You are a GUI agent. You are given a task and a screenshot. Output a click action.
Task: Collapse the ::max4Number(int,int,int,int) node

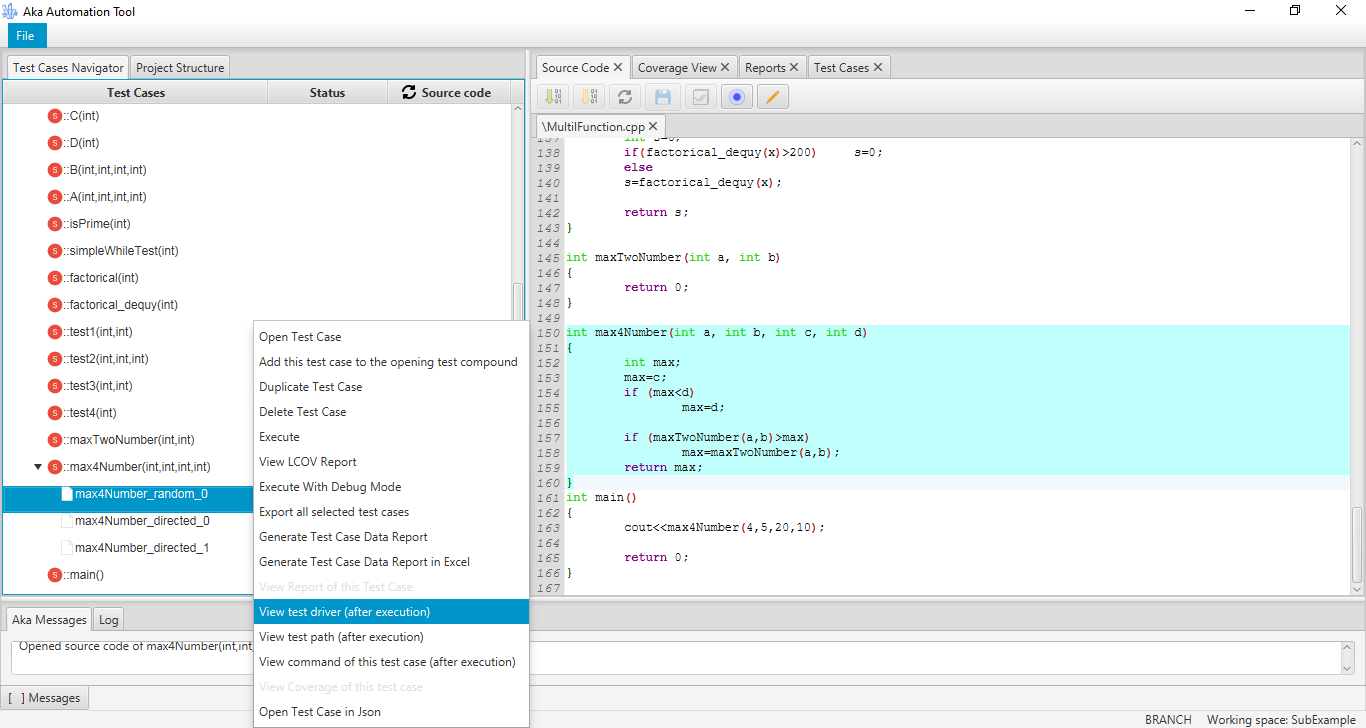pyautogui.click(x=38, y=467)
